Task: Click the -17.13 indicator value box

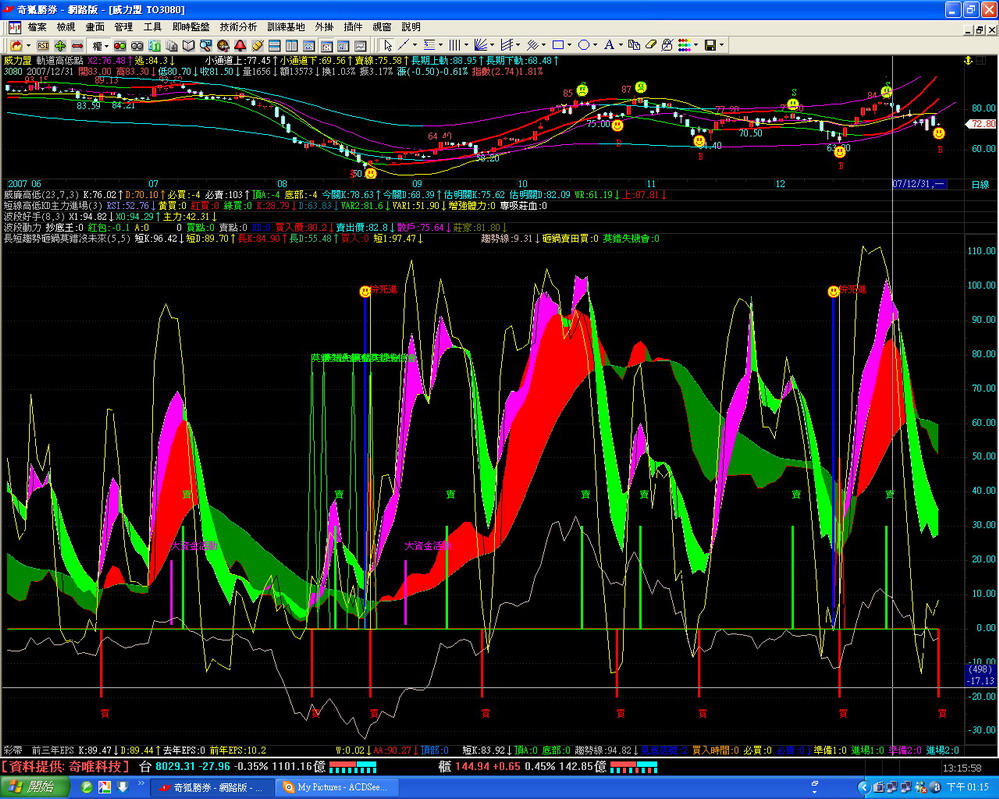Action: [x=981, y=681]
